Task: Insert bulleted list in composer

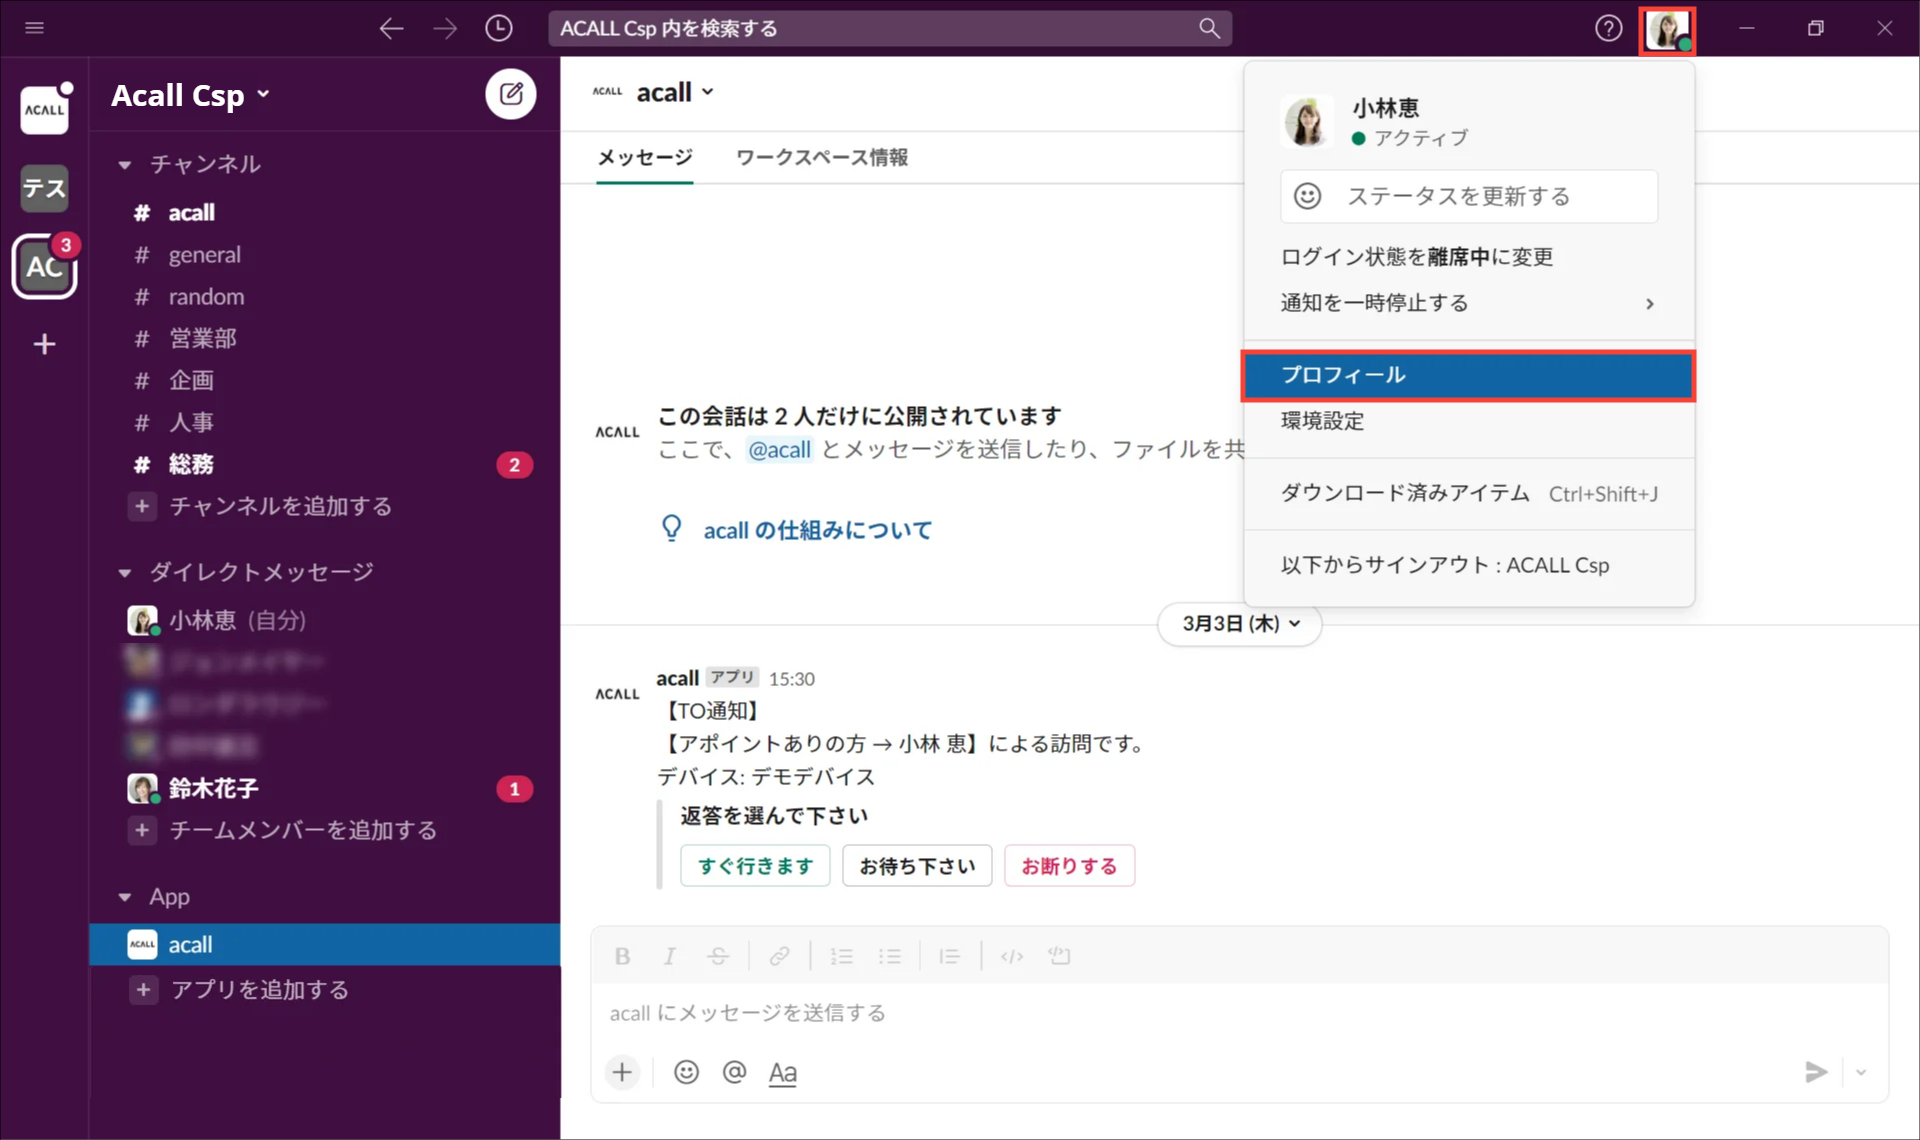Action: click(889, 957)
